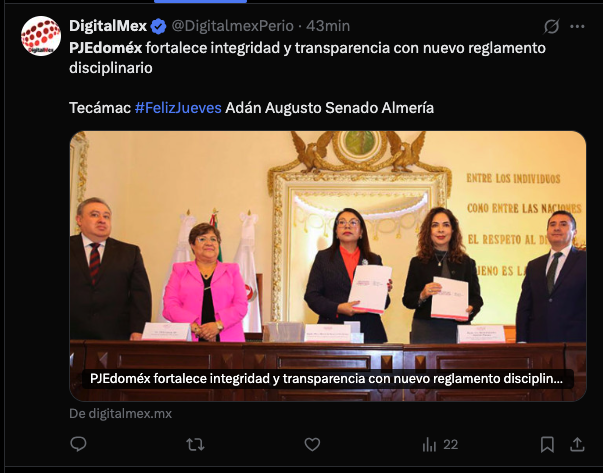The width and height of the screenshot is (603, 473).
Task: Repost this tweet using retweet icon
Action: [195, 445]
